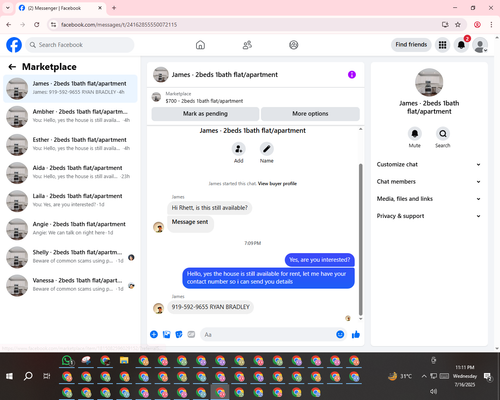
Task: Click message '919-592-9655 RYAN BRADLEY'
Action: [x=210, y=307]
